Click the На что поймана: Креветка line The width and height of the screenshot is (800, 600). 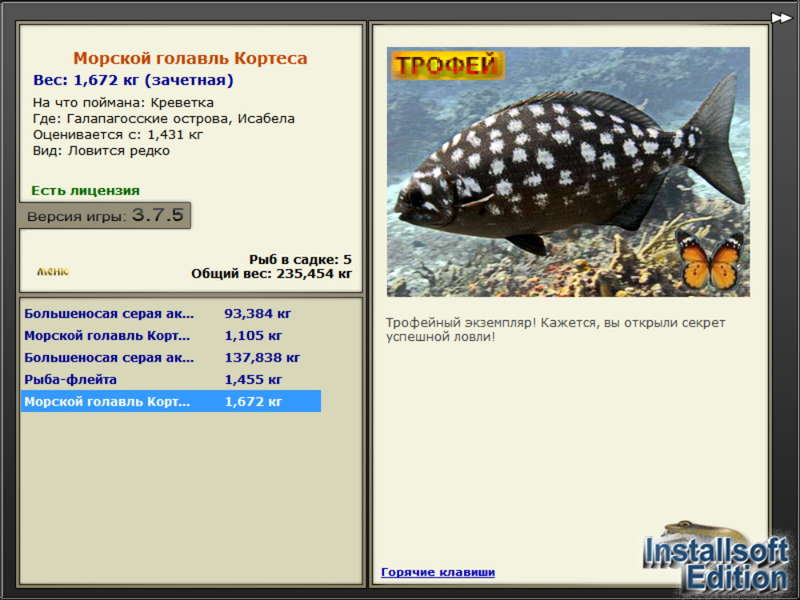(x=123, y=103)
